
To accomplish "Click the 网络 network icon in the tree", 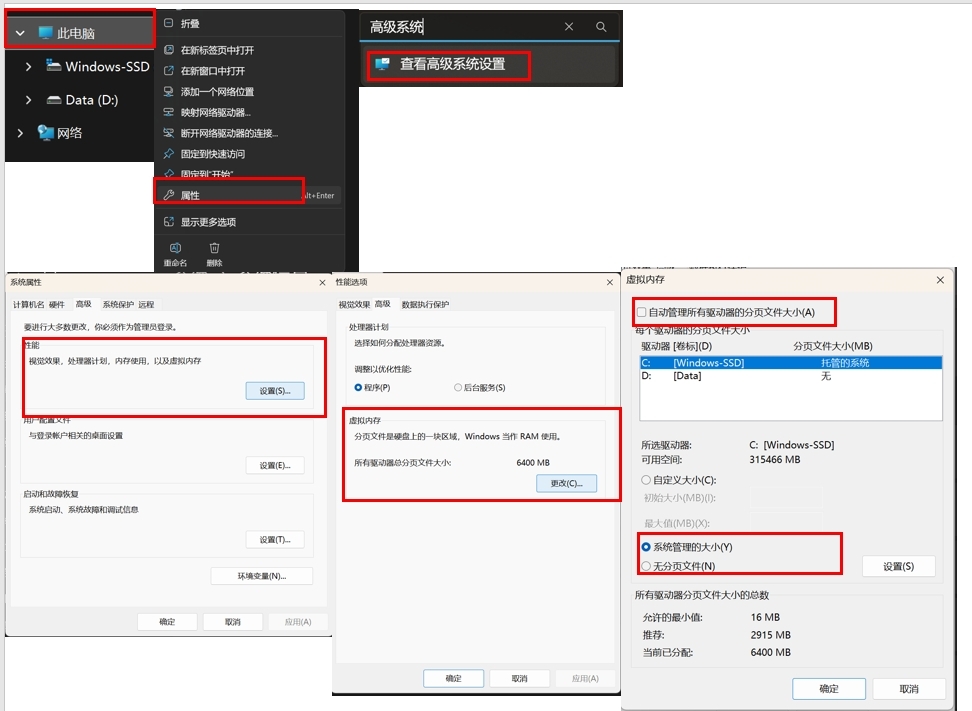I will point(45,133).
